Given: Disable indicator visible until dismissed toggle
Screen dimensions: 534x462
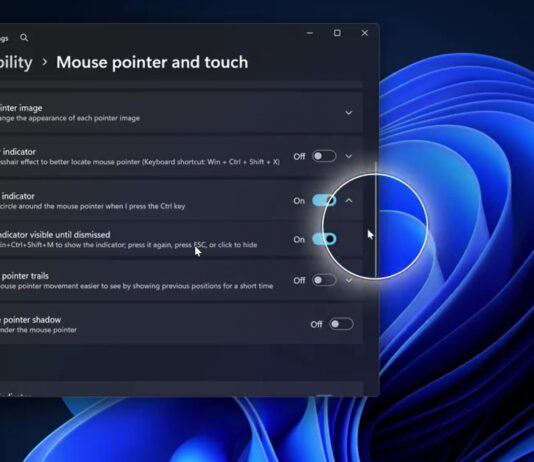Looking at the screenshot, I should pyautogui.click(x=324, y=239).
